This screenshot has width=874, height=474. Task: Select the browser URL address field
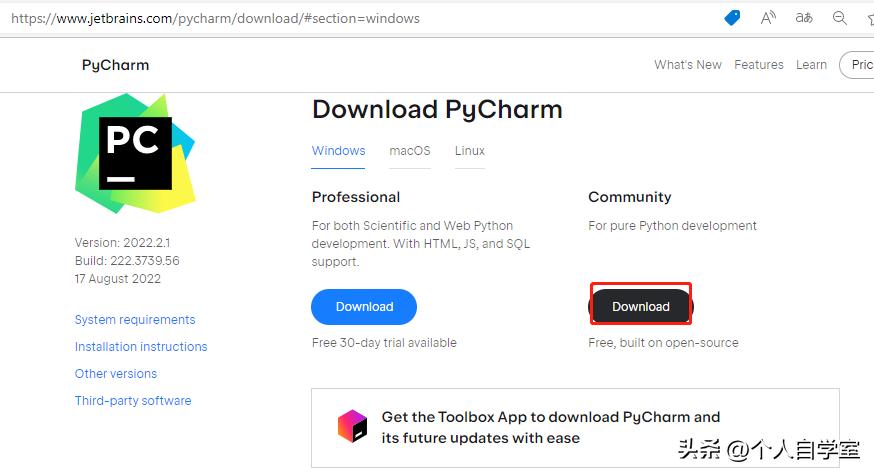tap(215, 18)
